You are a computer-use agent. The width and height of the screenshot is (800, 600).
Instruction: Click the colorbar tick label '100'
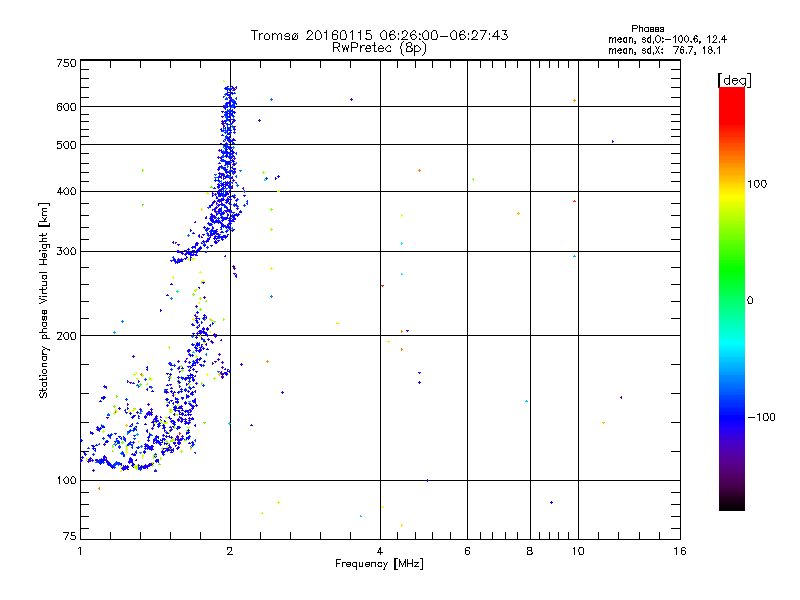click(757, 184)
